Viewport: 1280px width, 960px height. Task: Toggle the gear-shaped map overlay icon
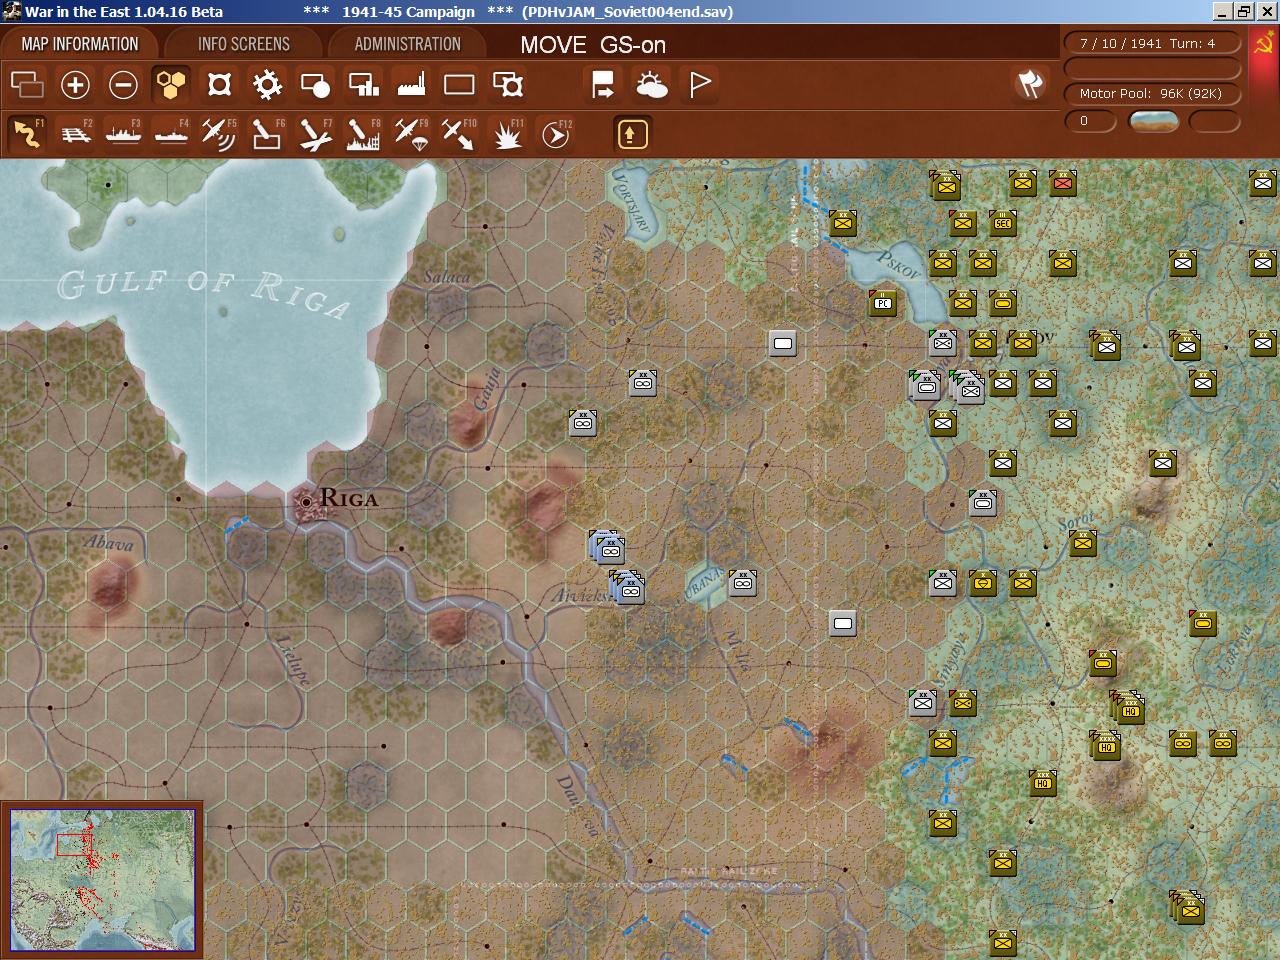(x=267, y=85)
